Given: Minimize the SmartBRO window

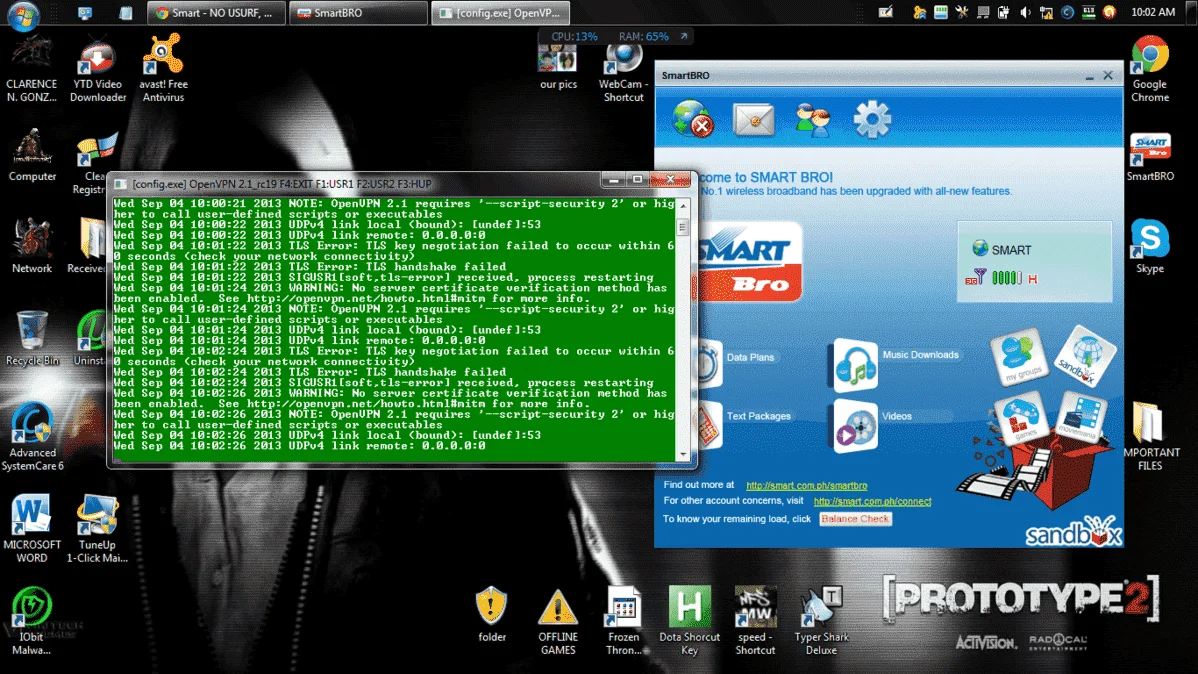Looking at the screenshot, I should pos(1090,76).
